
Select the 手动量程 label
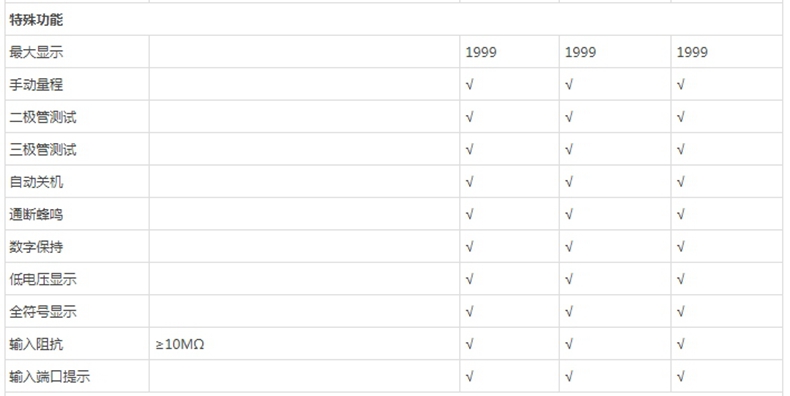pos(36,84)
